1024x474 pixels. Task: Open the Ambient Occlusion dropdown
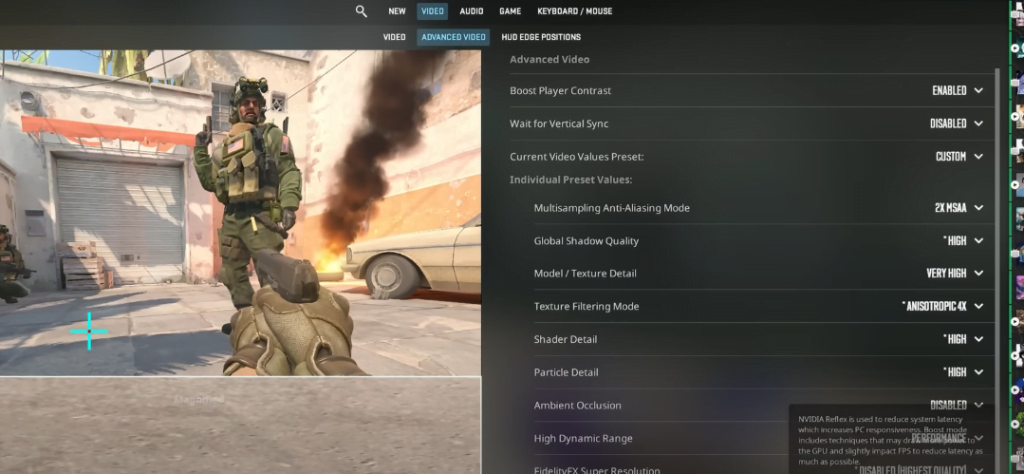[956, 405]
